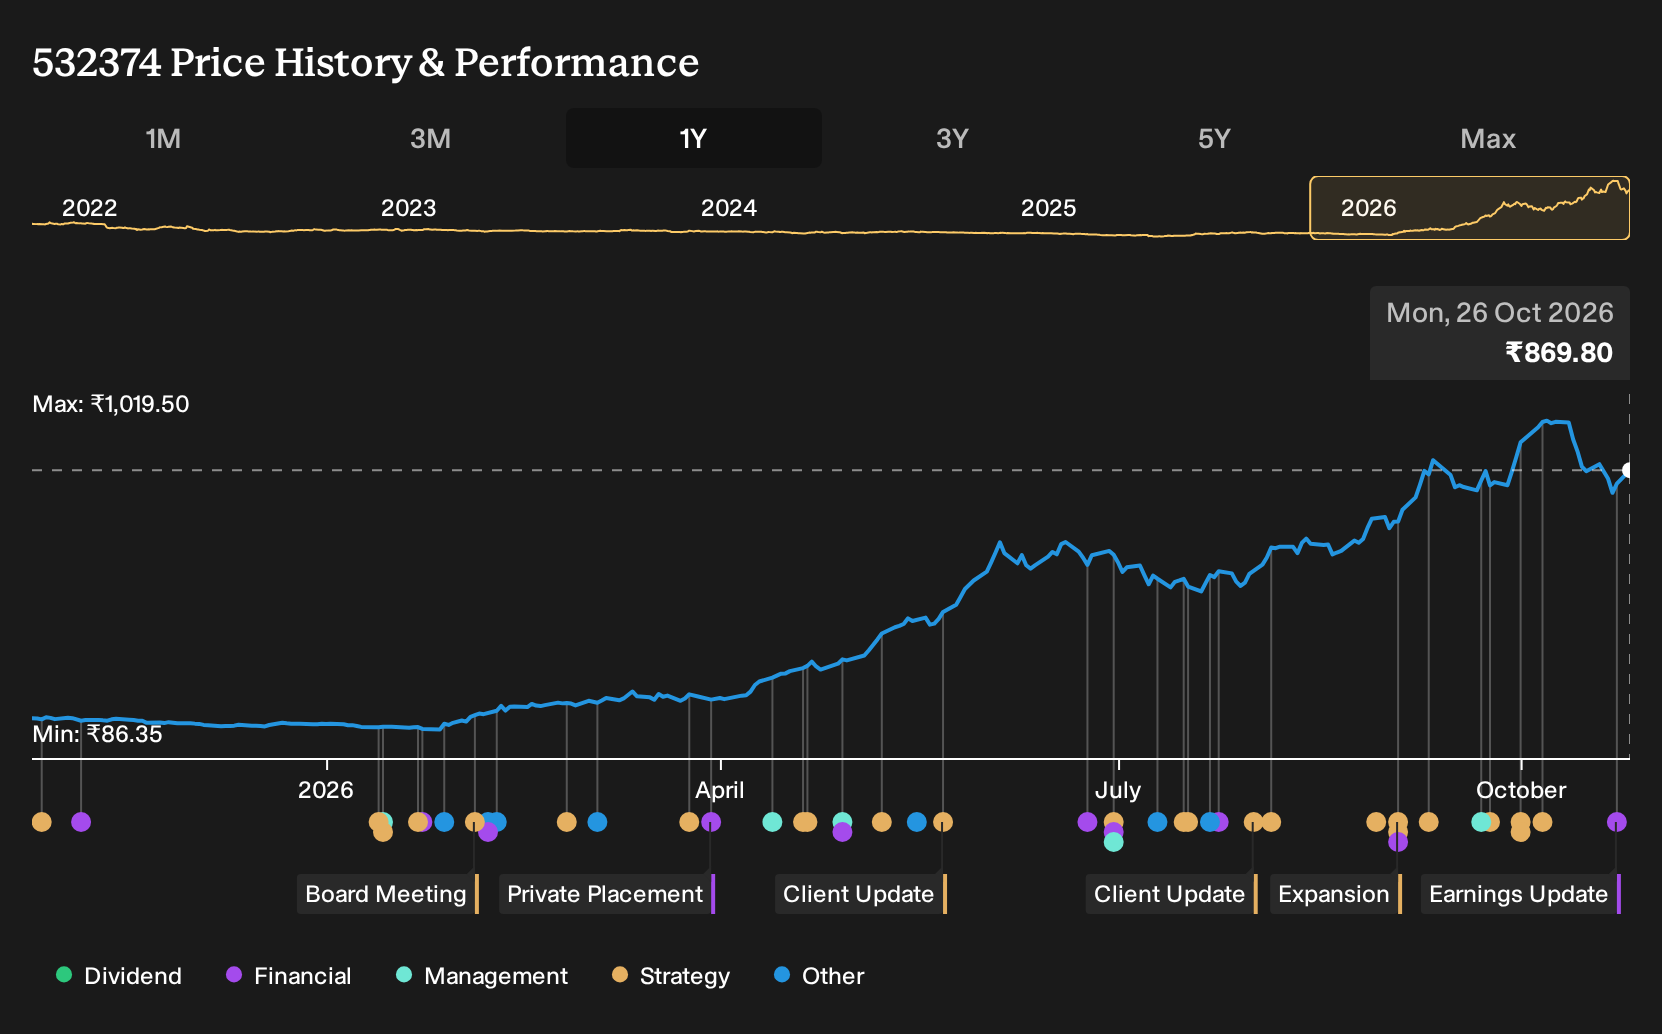The width and height of the screenshot is (1662, 1034).
Task: Show the Max price history range
Action: pos(1488,138)
